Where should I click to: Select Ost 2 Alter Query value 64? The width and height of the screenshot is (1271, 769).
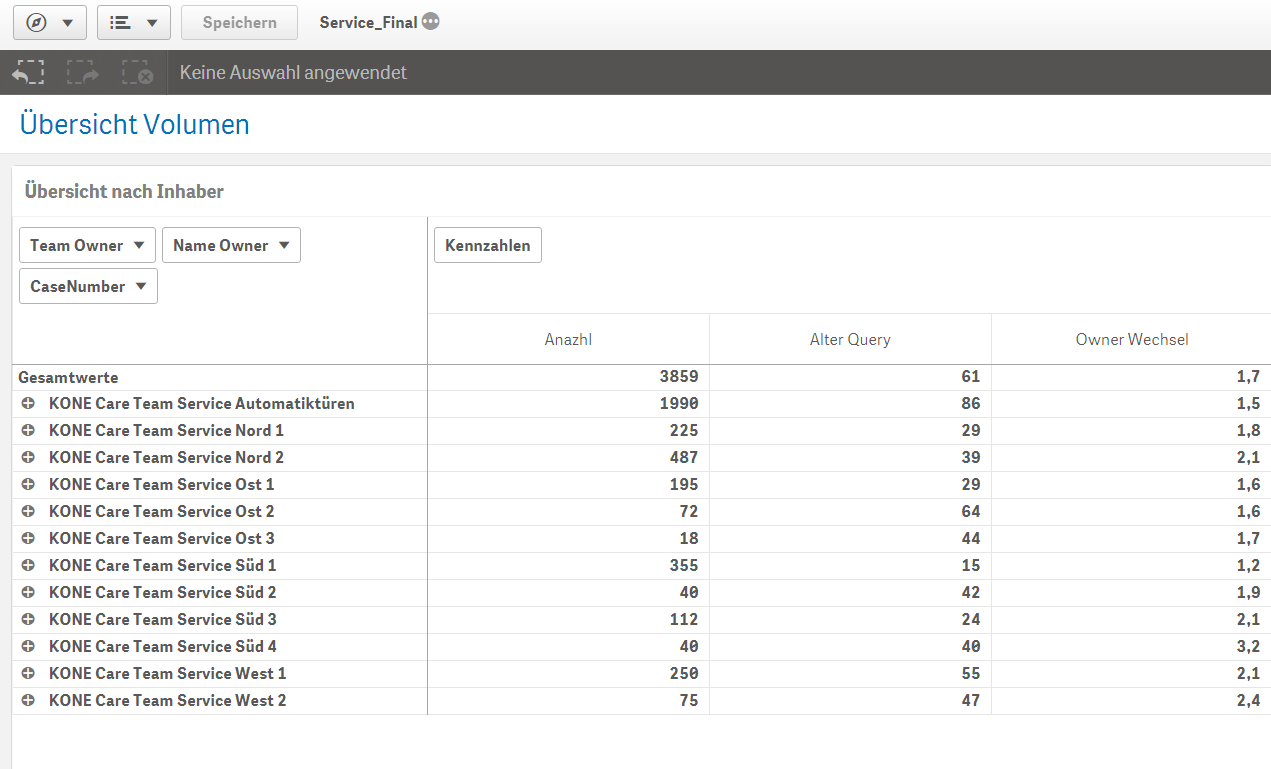coord(970,512)
